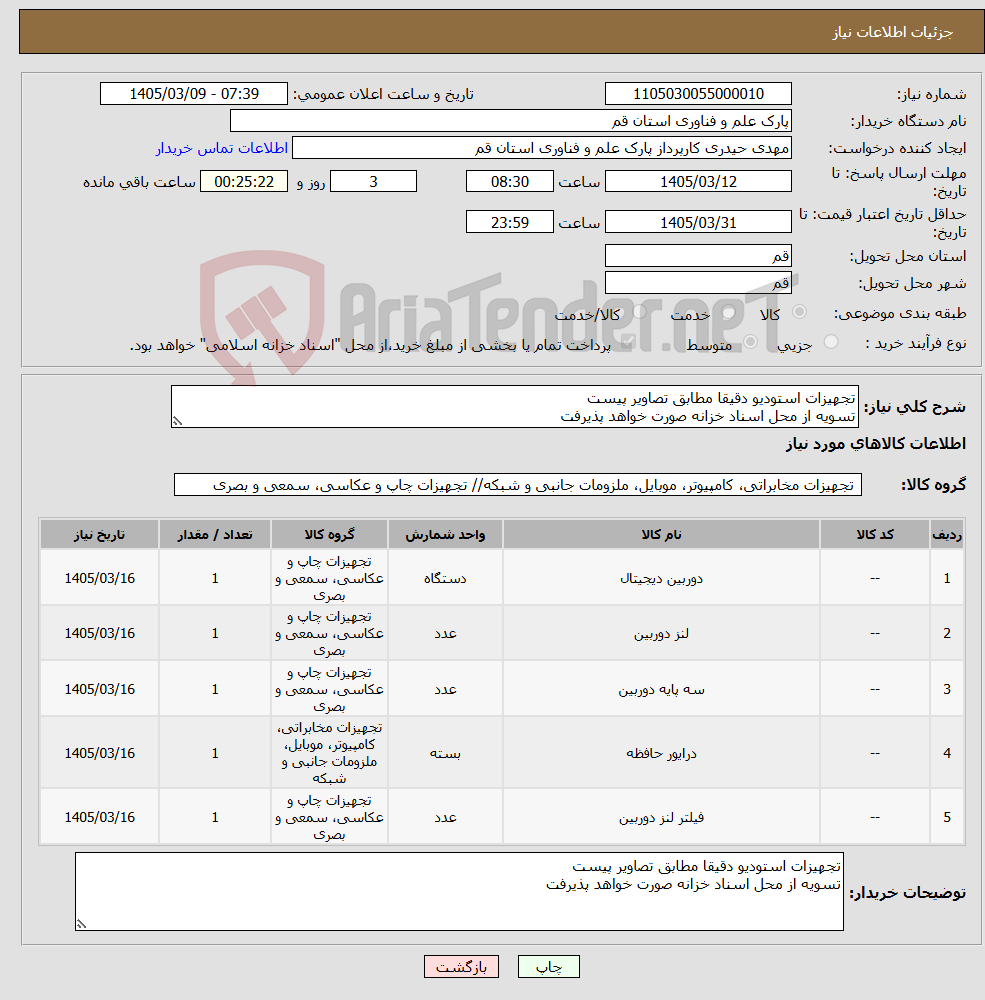Screen dimensions: 985x1000
Task: Click the واحد شمارش column header
Action: click(x=445, y=534)
